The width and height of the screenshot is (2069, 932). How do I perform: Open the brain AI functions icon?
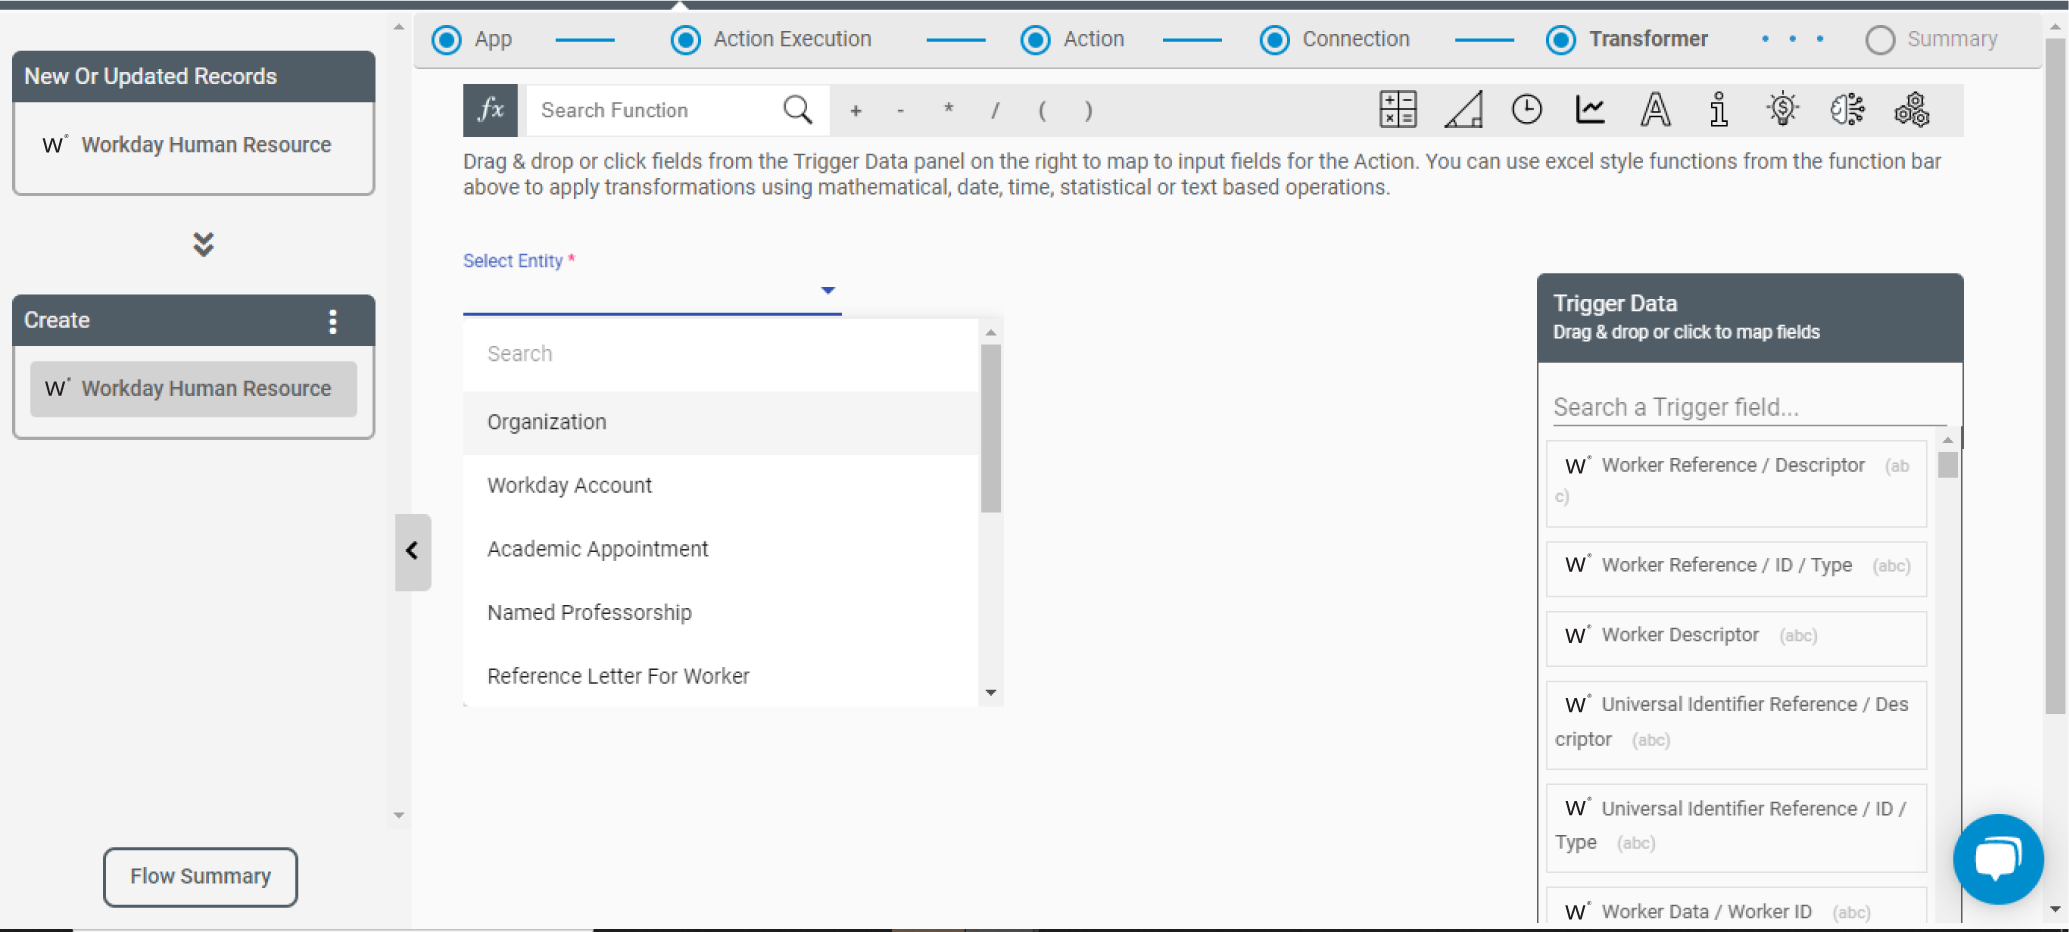1847,109
